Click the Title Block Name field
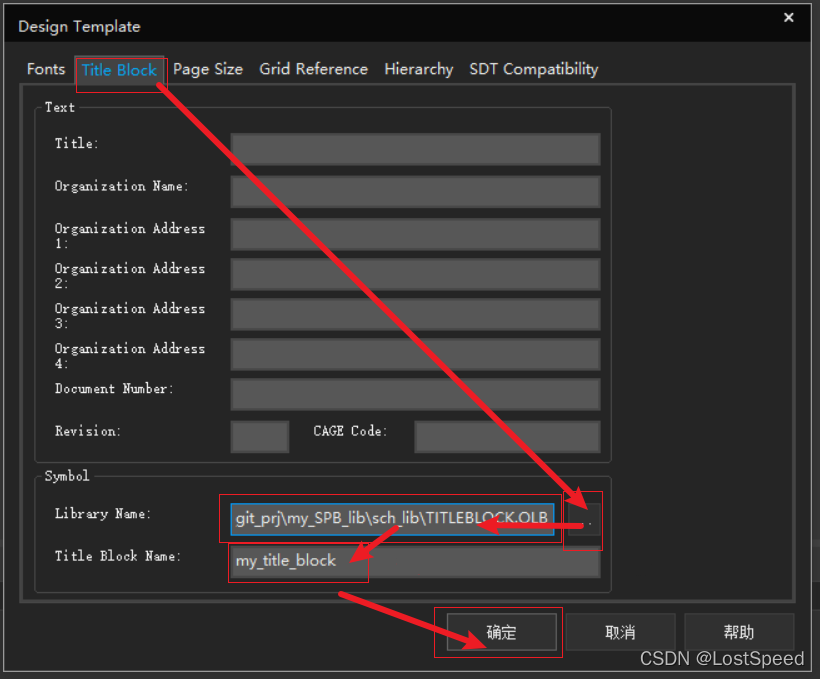This screenshot has width=820, height=679. coord(415,561)
